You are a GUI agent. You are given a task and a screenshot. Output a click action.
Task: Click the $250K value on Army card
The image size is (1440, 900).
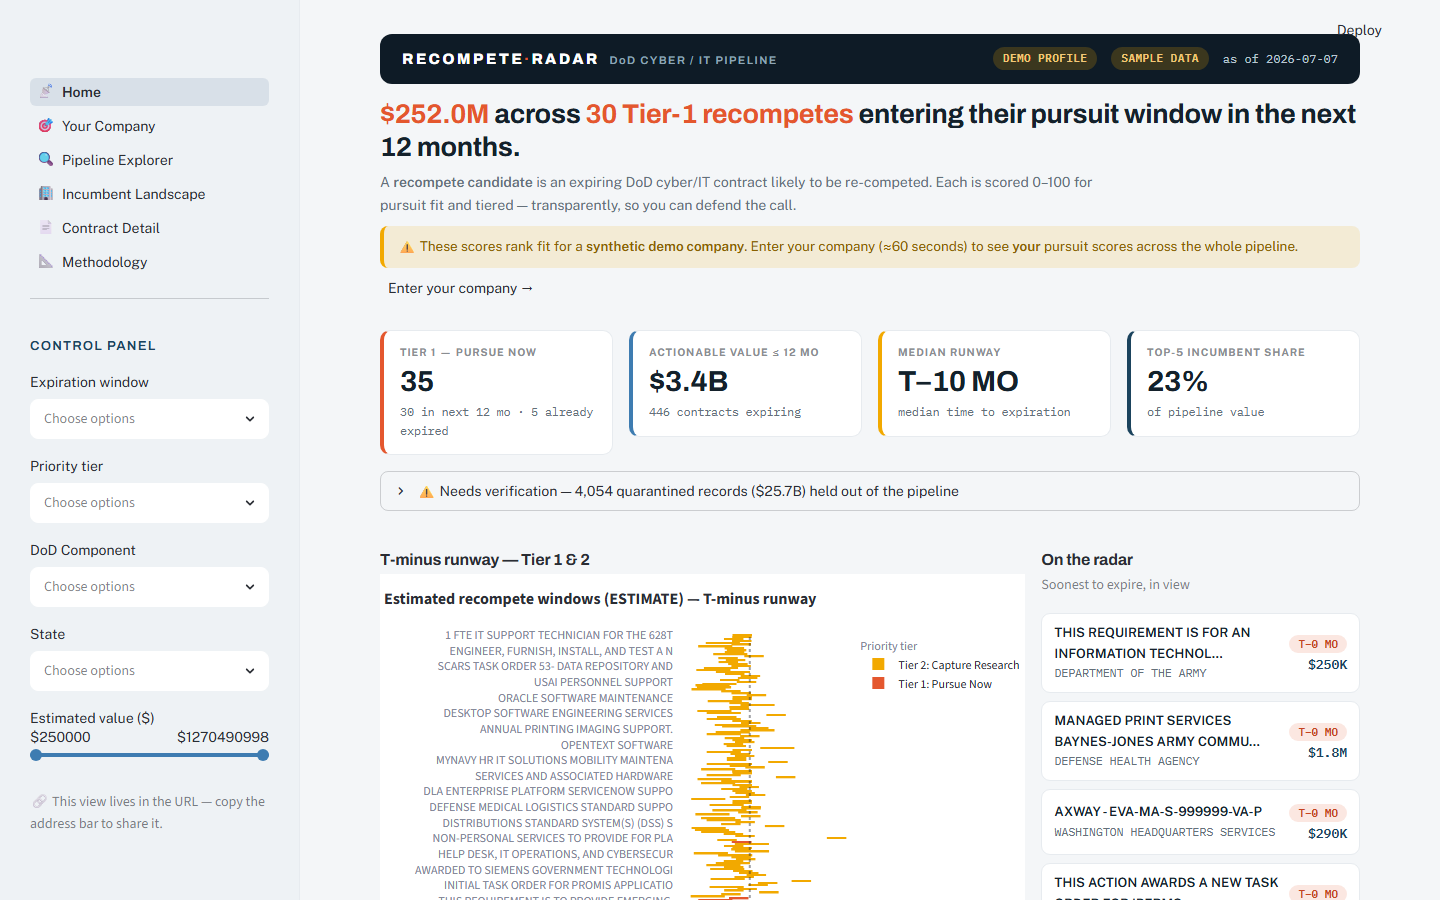[x=1327, y=665]
